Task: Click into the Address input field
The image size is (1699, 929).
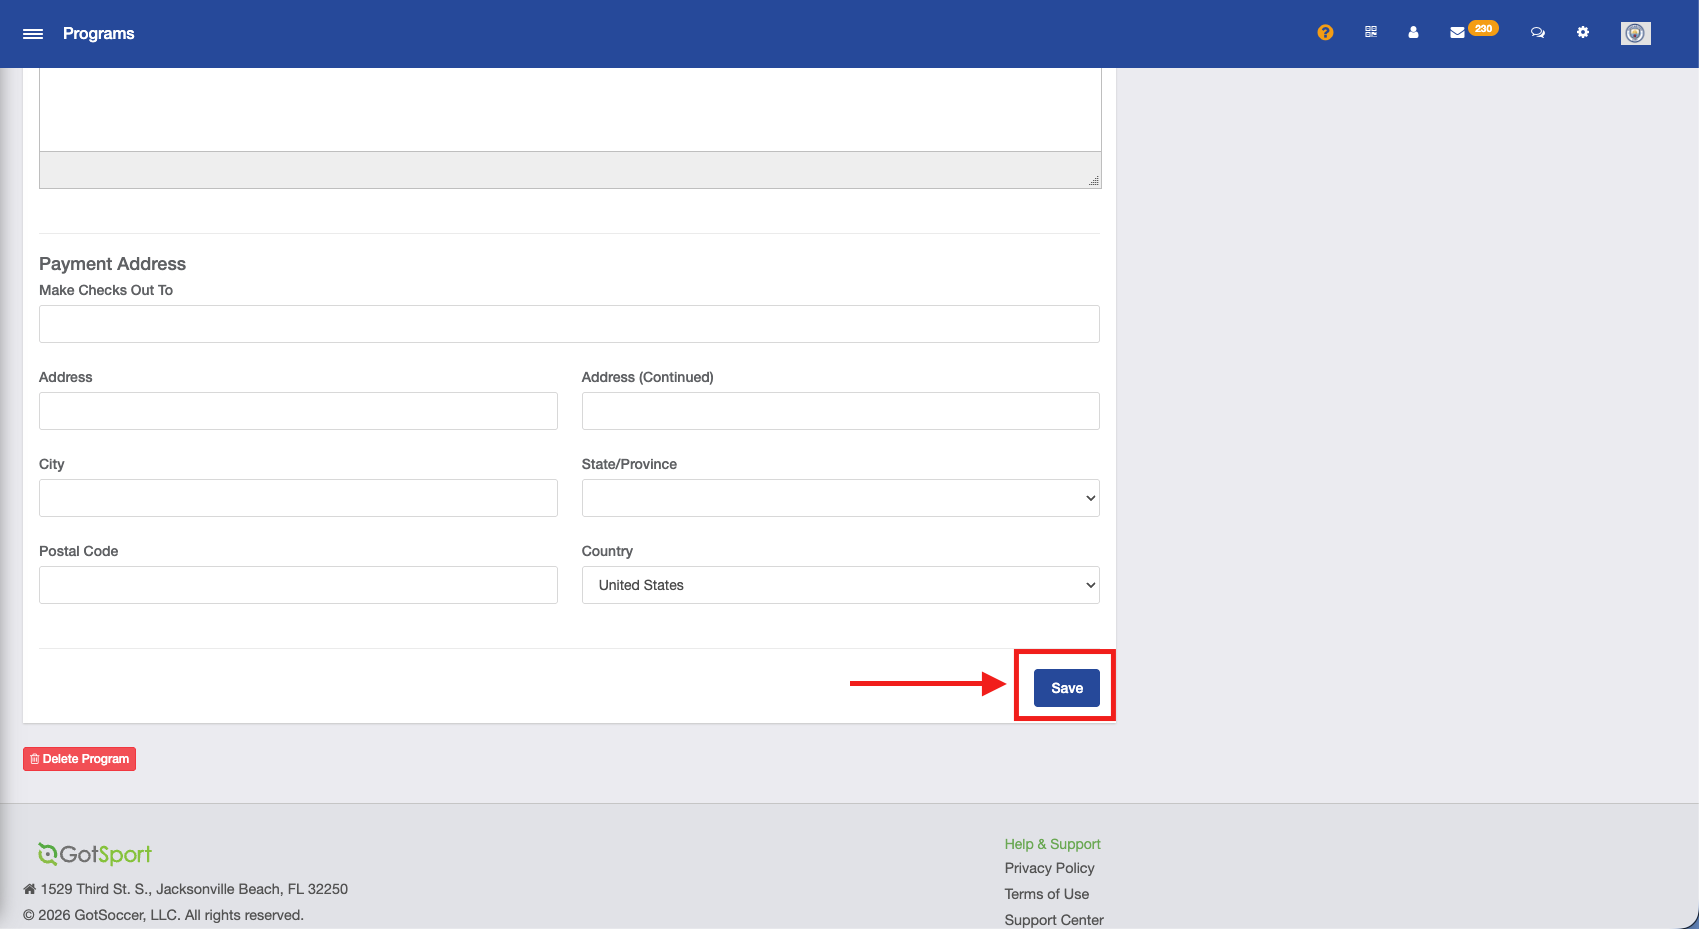Action: (298, 411)
